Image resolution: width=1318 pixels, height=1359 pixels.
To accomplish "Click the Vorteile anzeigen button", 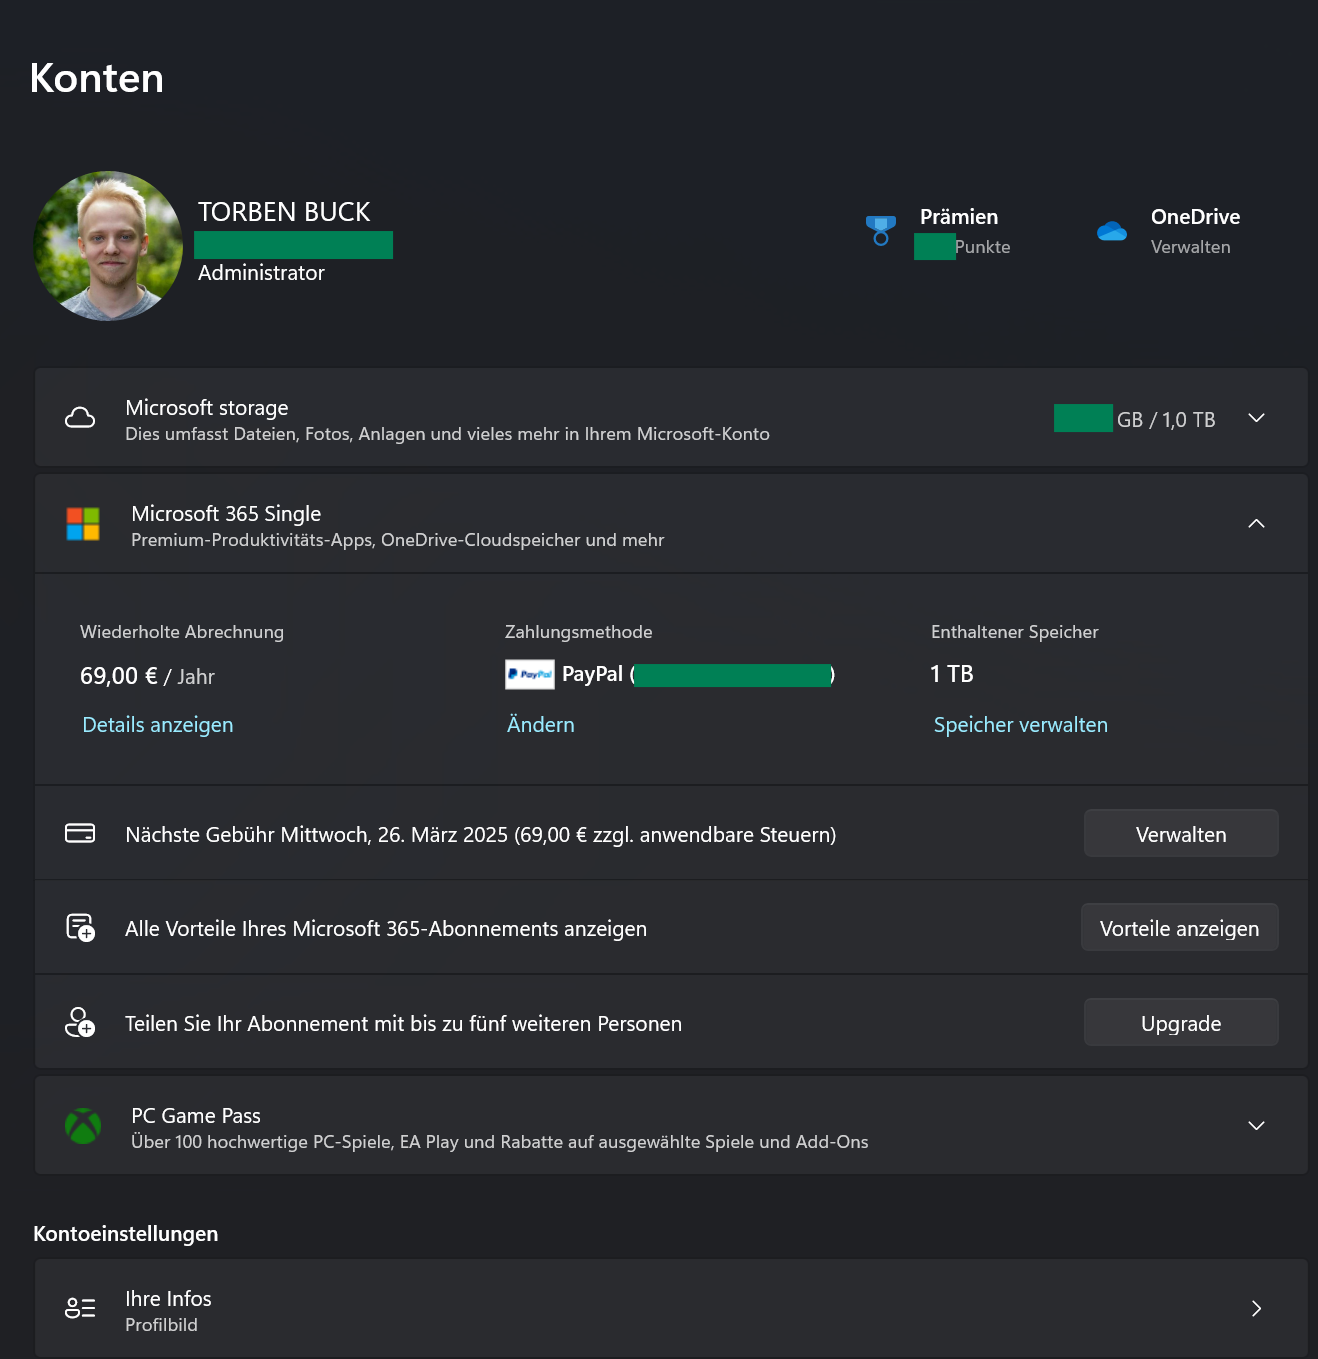I will coord(1180,928).
